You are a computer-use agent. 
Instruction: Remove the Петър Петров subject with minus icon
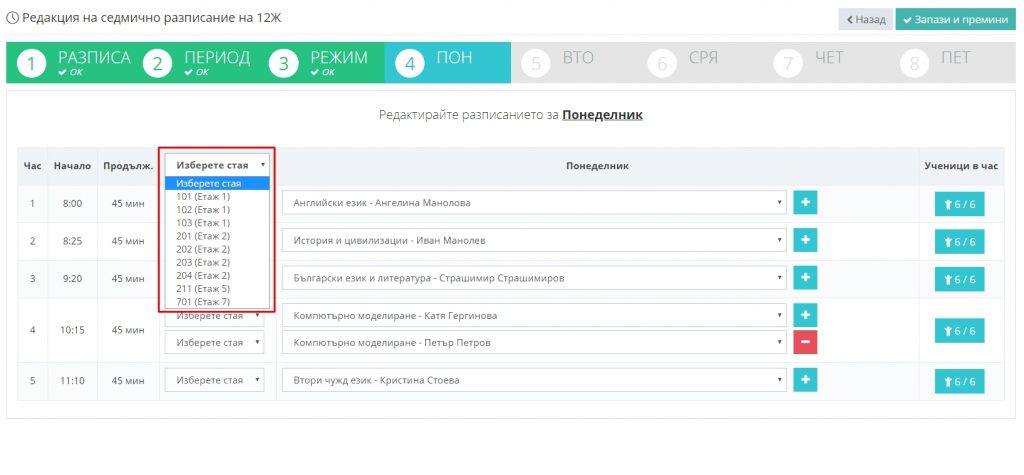point(805,343)
